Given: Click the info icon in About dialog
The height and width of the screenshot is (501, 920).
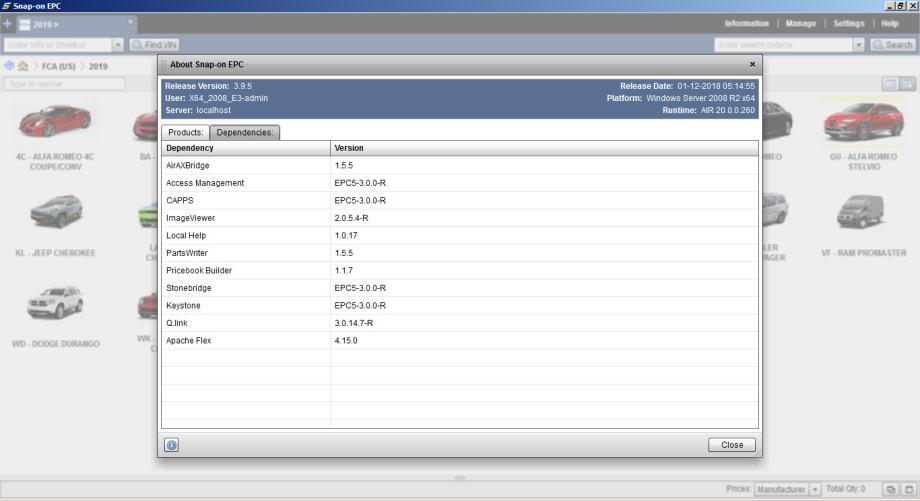Looking at the screenshot, I should (171, 445).
